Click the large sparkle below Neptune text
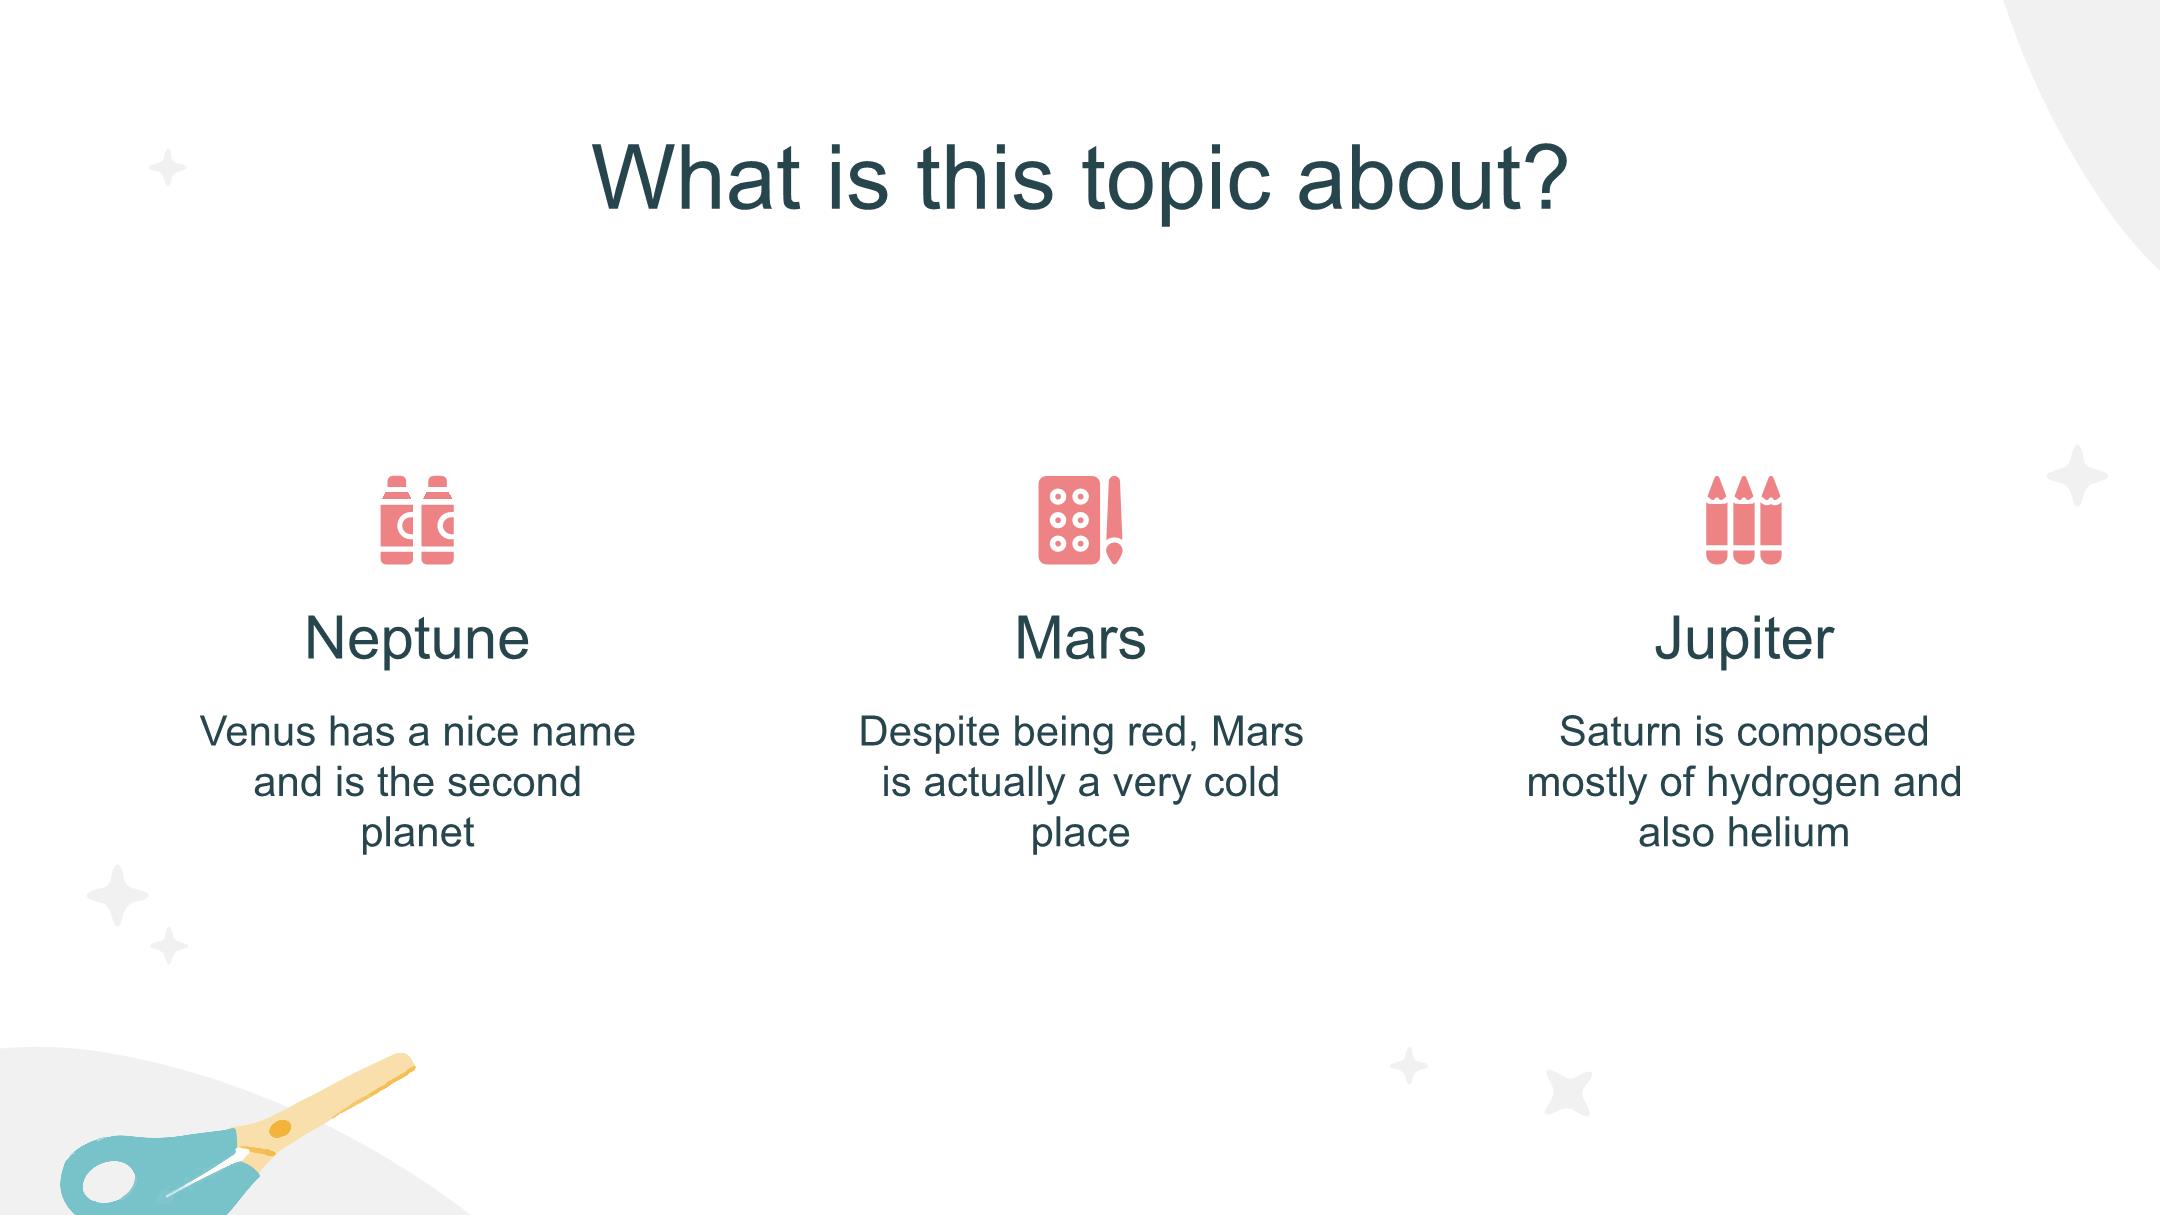The width and height of the screenshot is (2160, 1215). (x=117, y=895)
